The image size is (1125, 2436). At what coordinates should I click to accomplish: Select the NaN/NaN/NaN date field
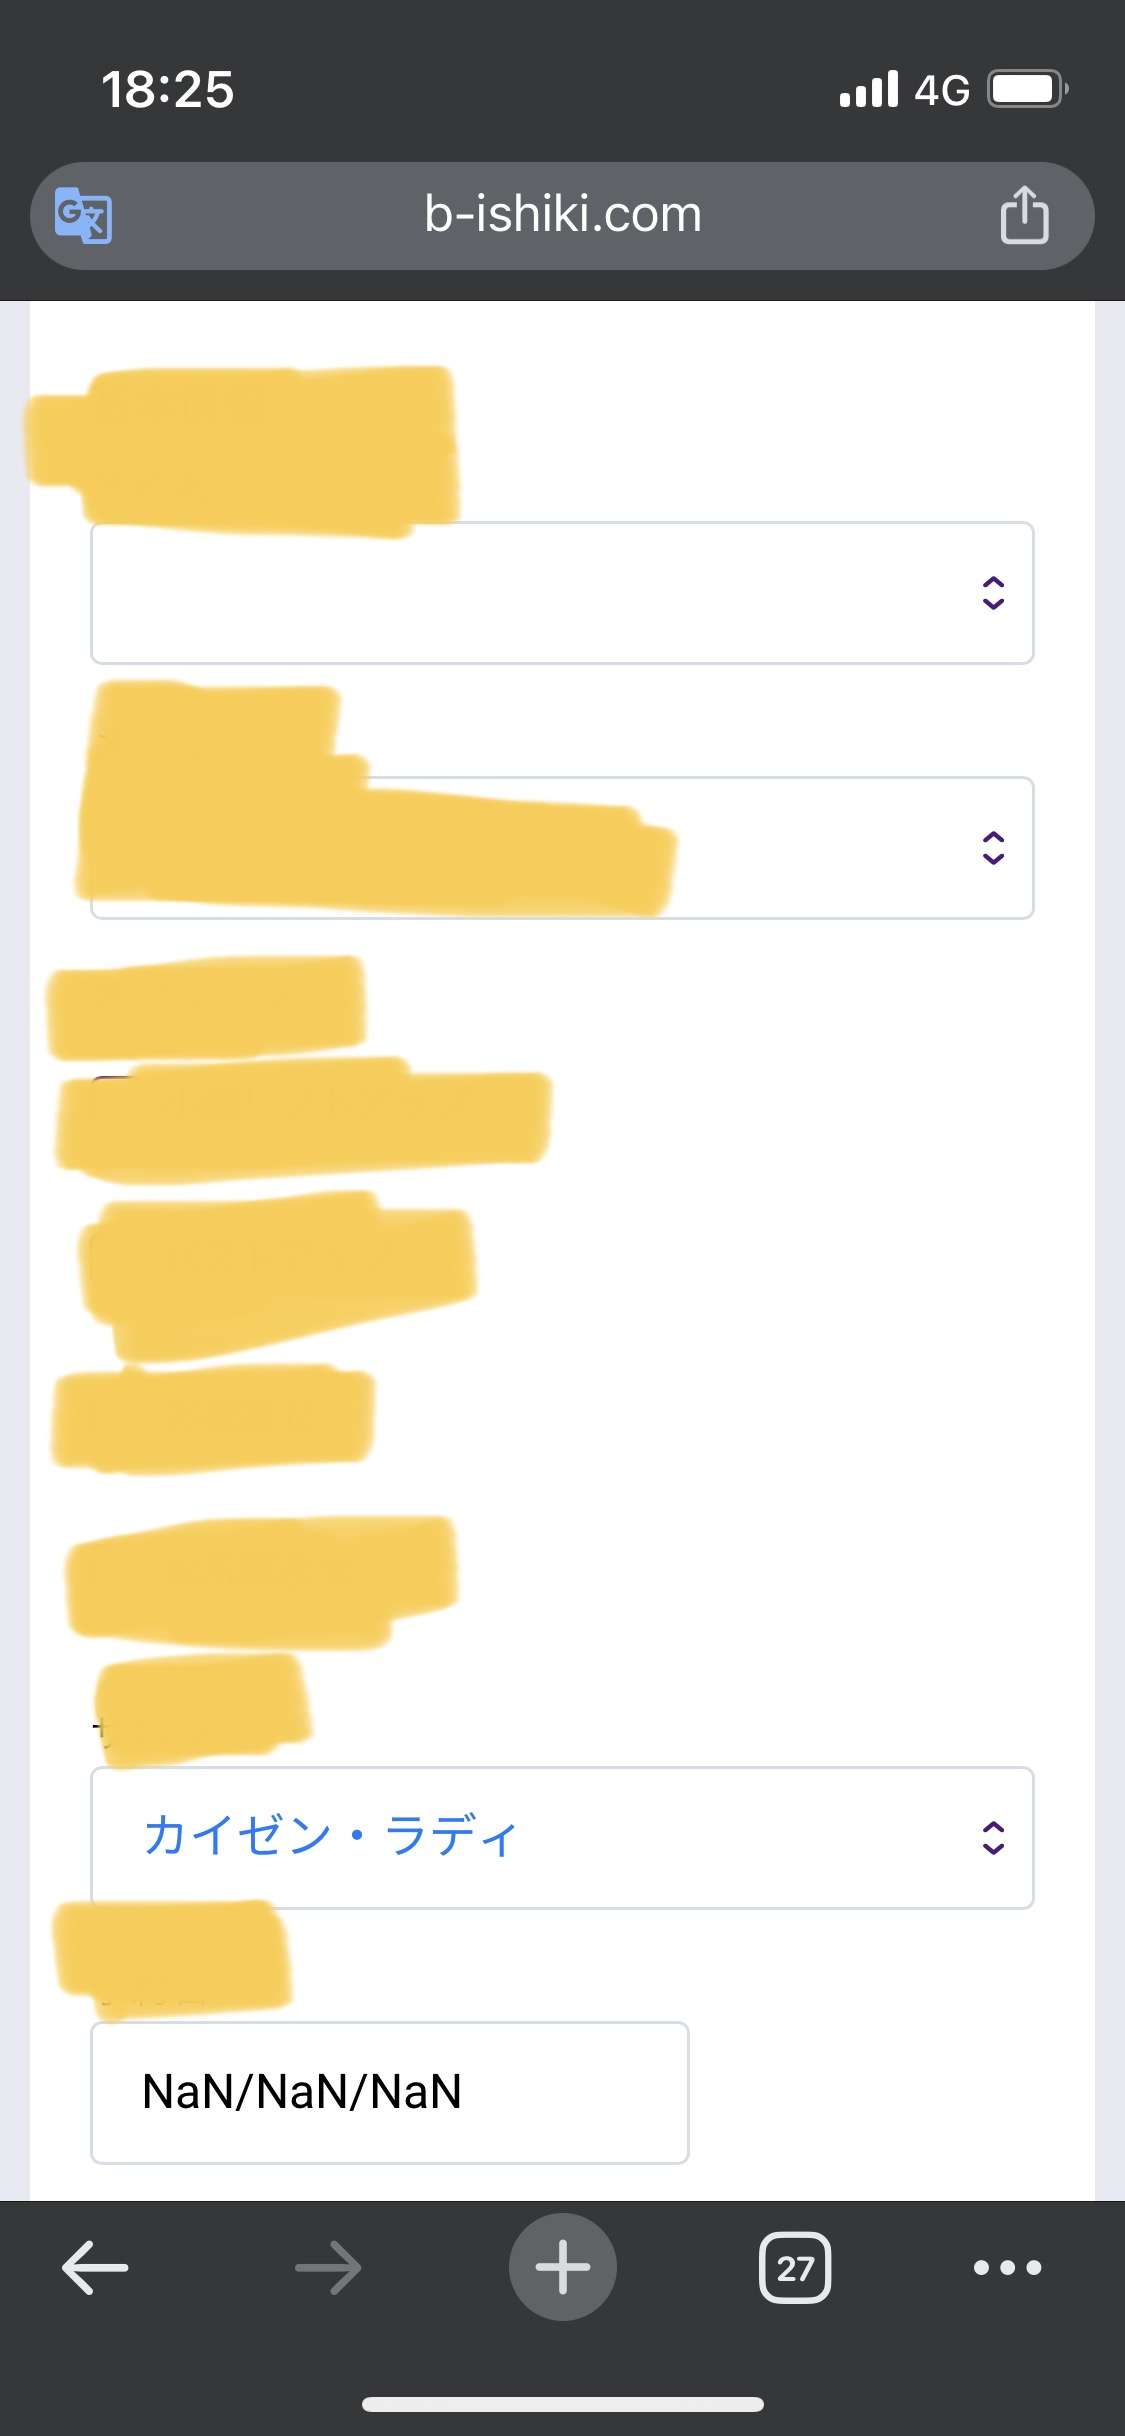390,2093
